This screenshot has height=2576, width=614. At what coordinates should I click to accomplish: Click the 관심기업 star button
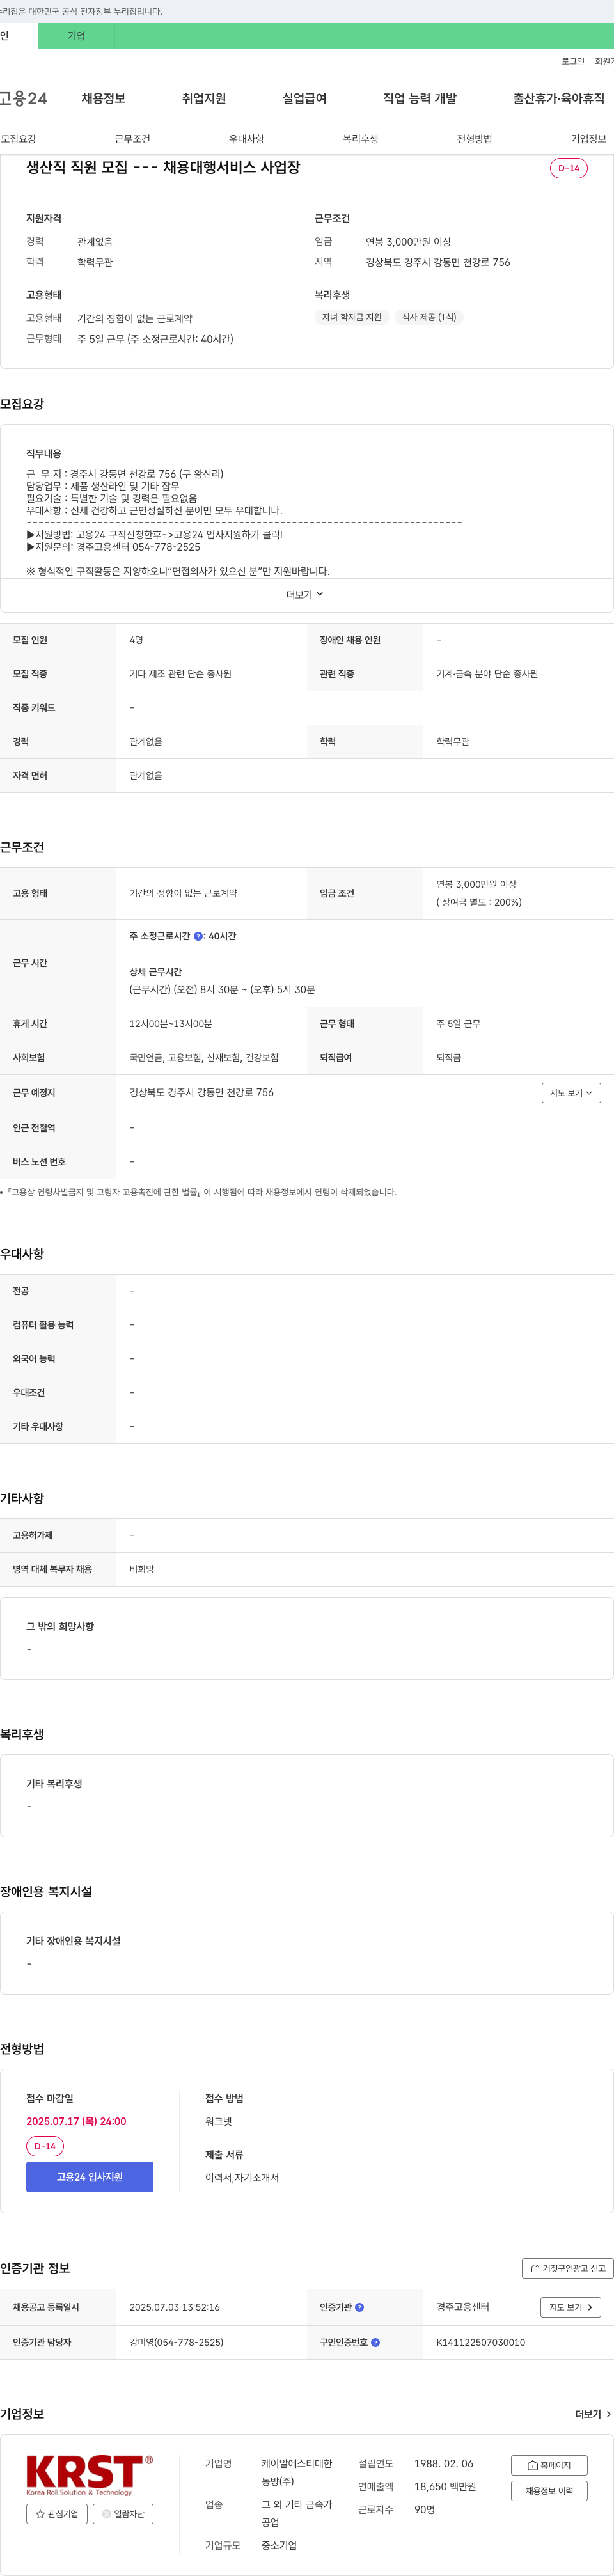(x=57, y=2513)
